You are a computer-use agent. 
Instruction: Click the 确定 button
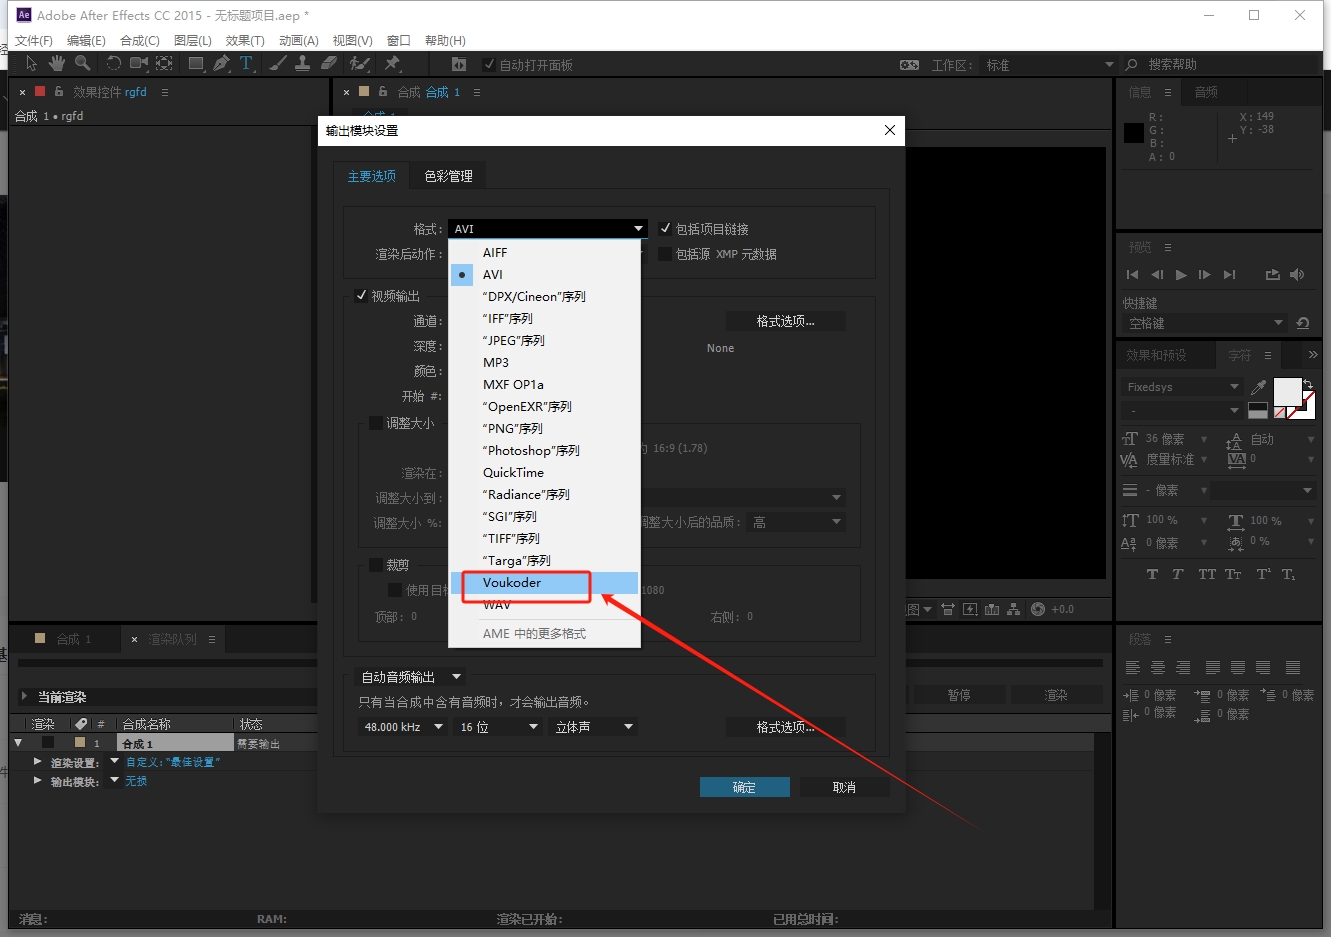click(745, 787)
